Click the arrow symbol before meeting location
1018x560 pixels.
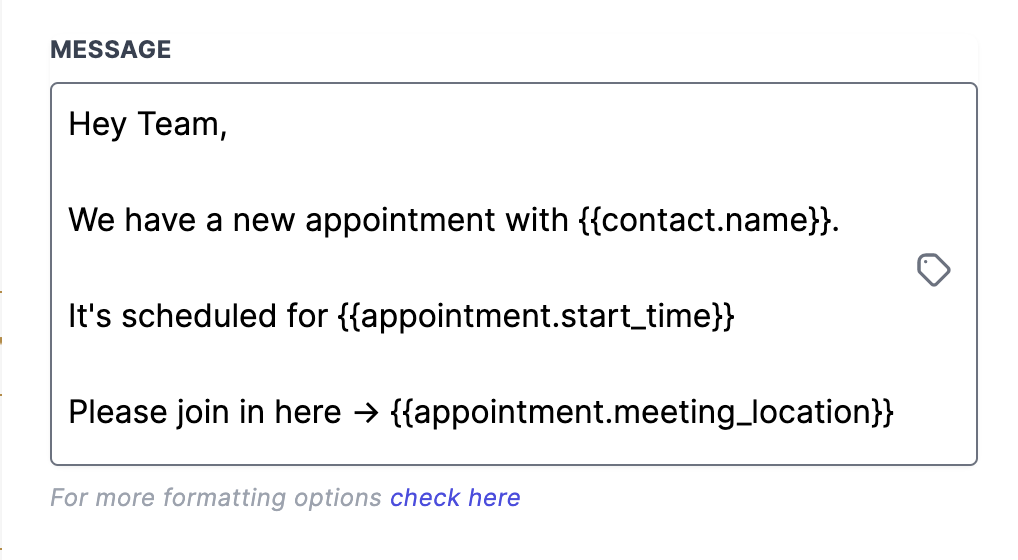[x=366, y=413]
